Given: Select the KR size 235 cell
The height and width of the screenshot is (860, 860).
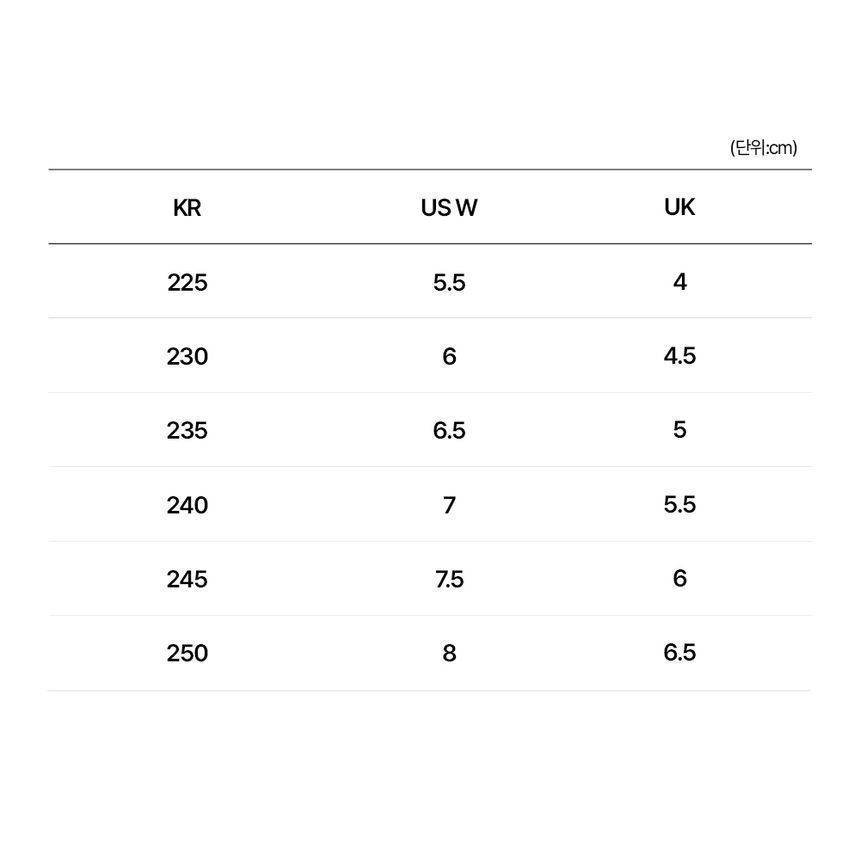Looking at the screenshot, I should point(187,431).
